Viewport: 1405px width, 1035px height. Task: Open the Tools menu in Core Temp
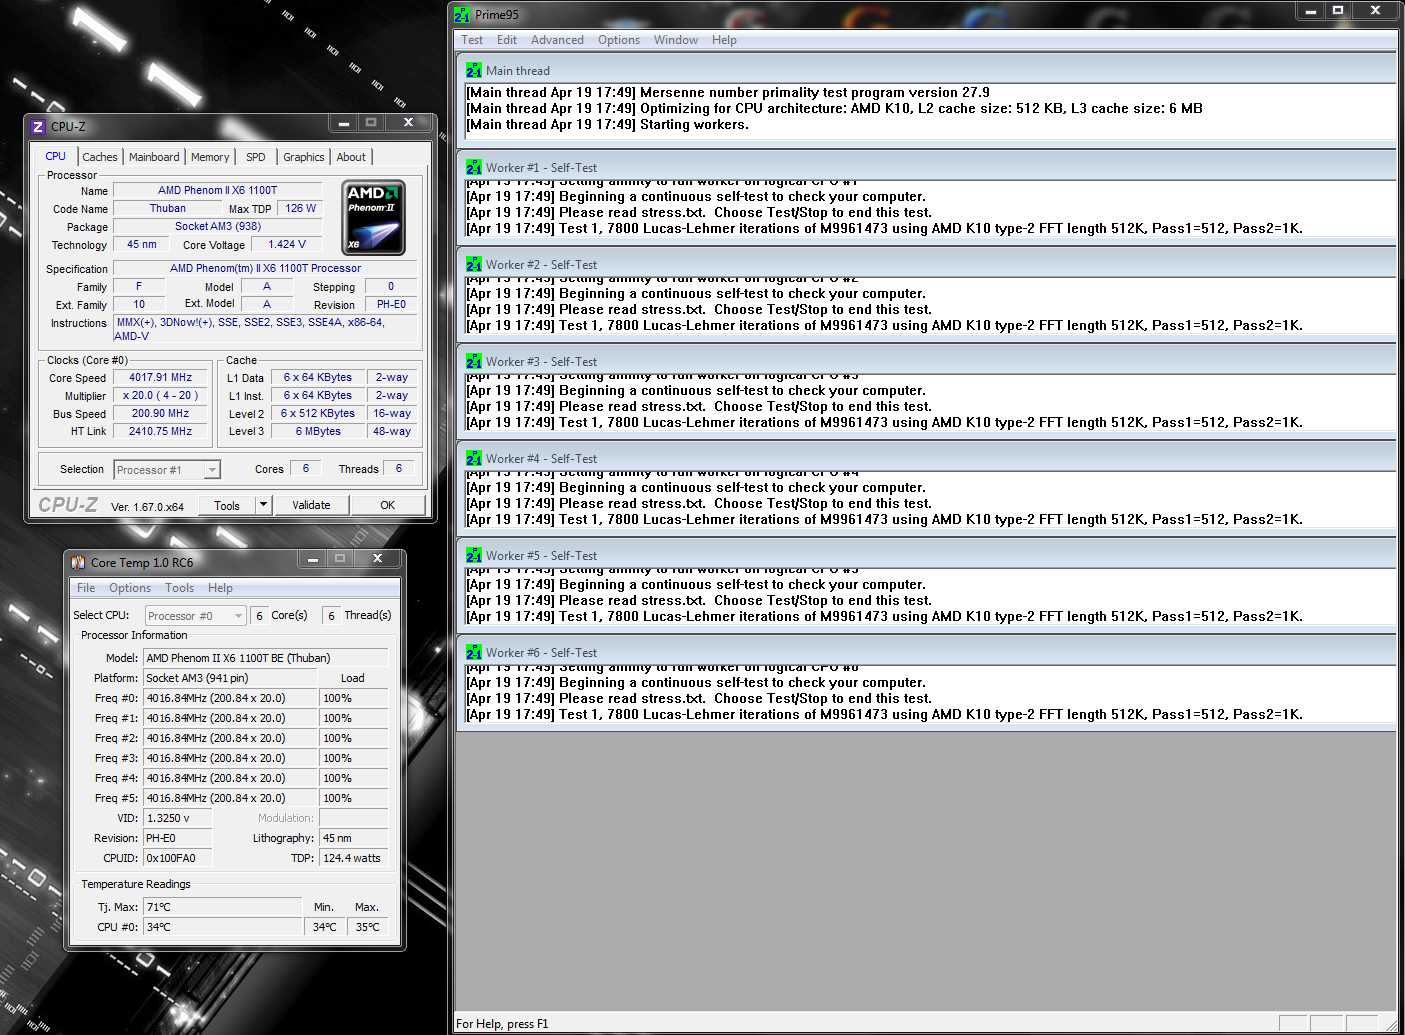(x=180, y=588)
